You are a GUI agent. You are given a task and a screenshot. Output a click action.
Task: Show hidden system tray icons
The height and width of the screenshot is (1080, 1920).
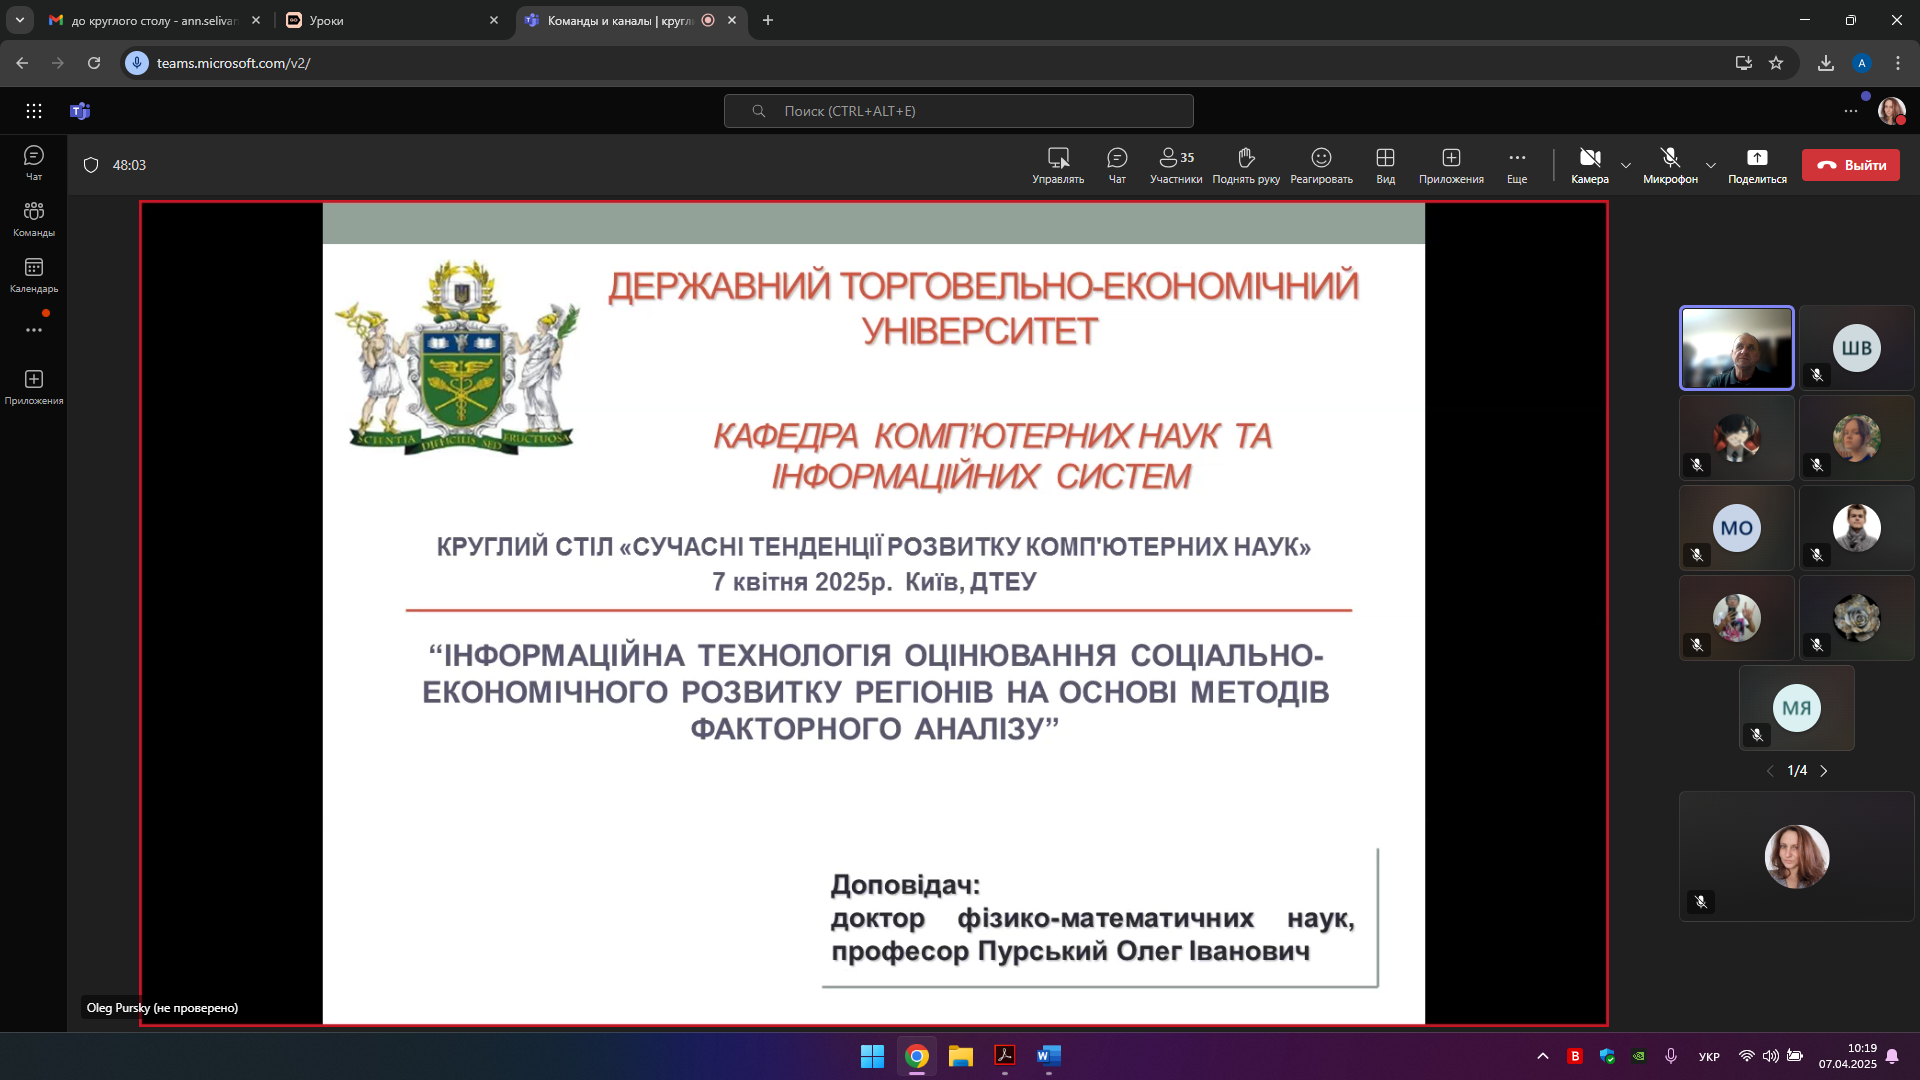[x=1543, y=1056]
